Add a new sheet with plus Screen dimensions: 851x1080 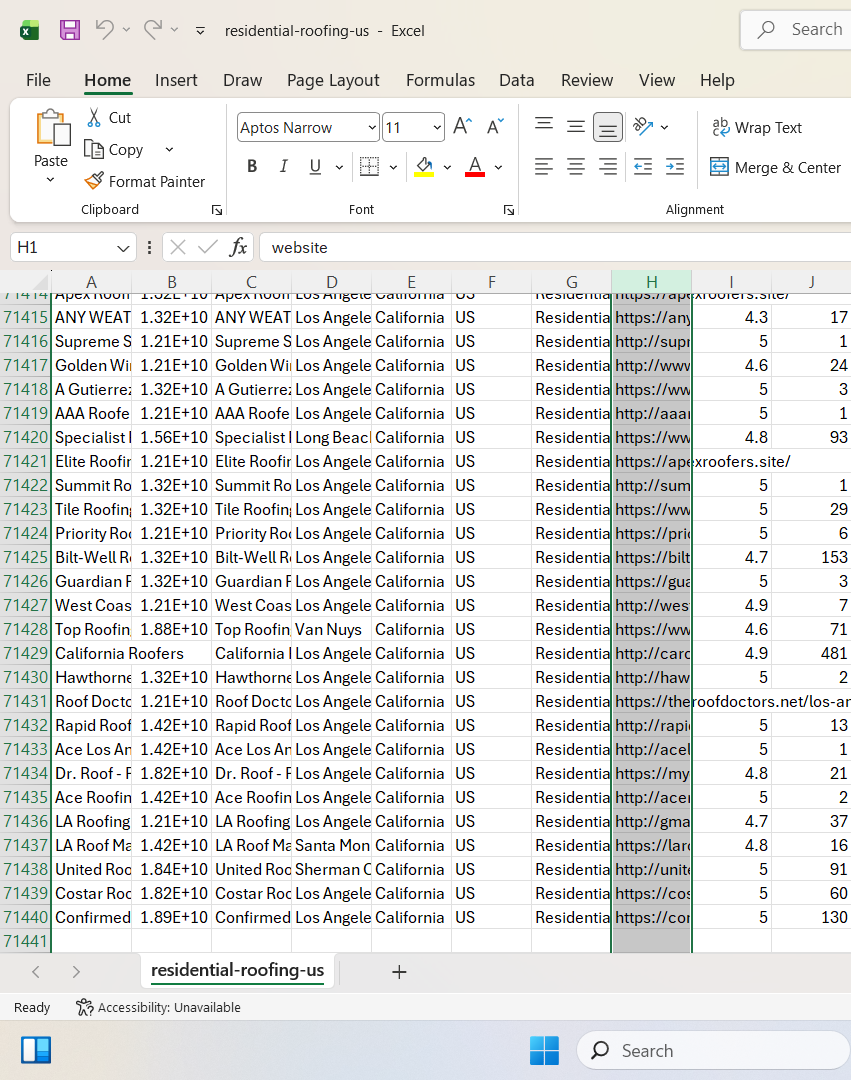pos(399,972)
